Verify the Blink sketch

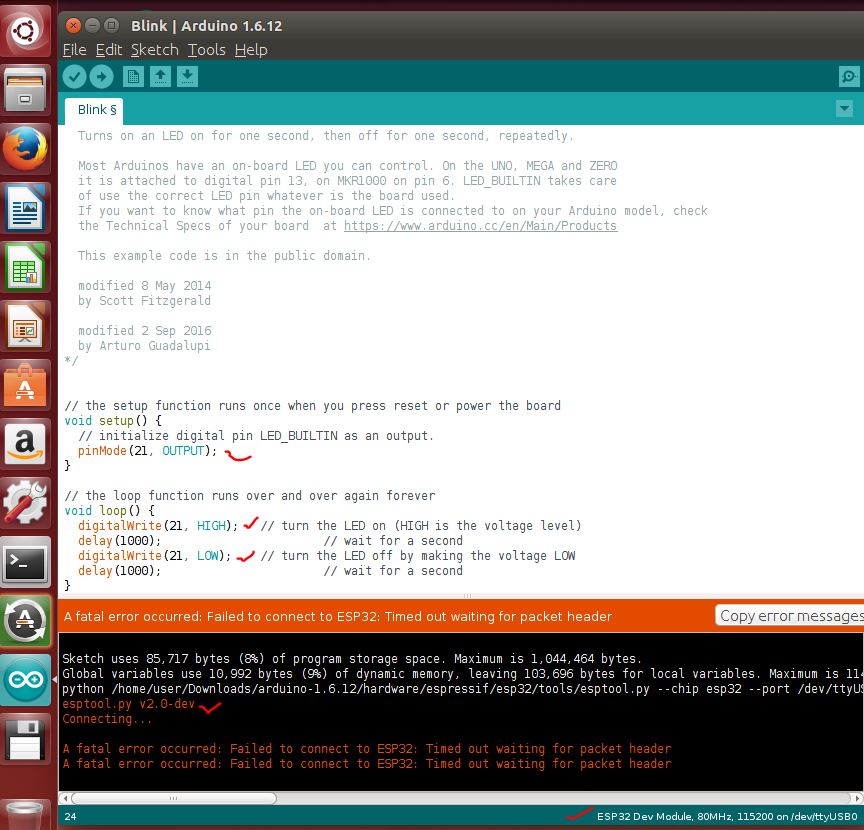coord(74,76)
